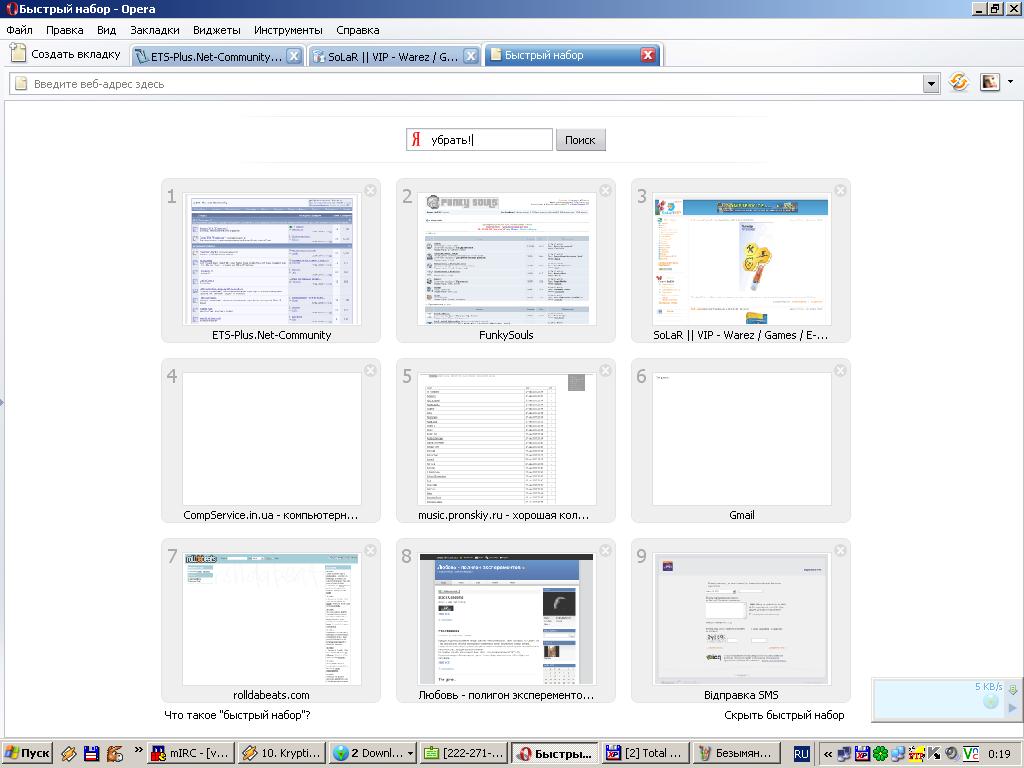Expand the Downloads taskbar group dropdown
Screen dimensions: 1024x768
[x=410, y=753]
